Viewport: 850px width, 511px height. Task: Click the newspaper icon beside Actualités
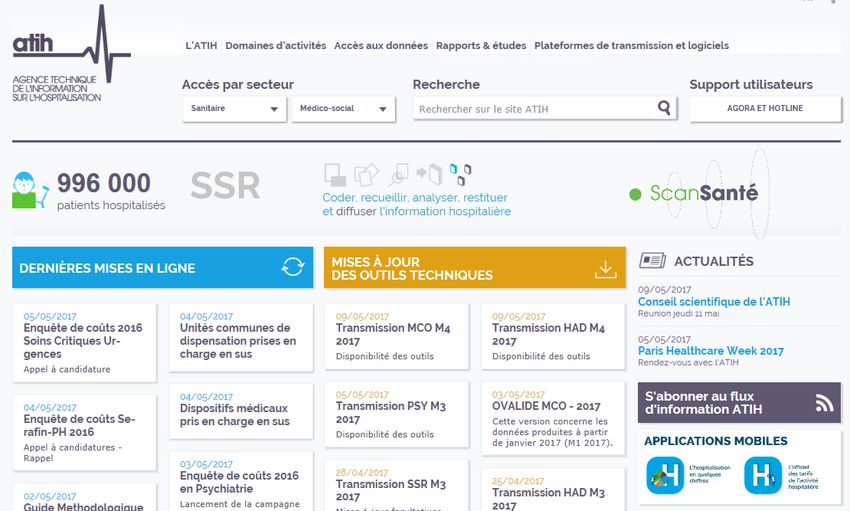(653, 261)
